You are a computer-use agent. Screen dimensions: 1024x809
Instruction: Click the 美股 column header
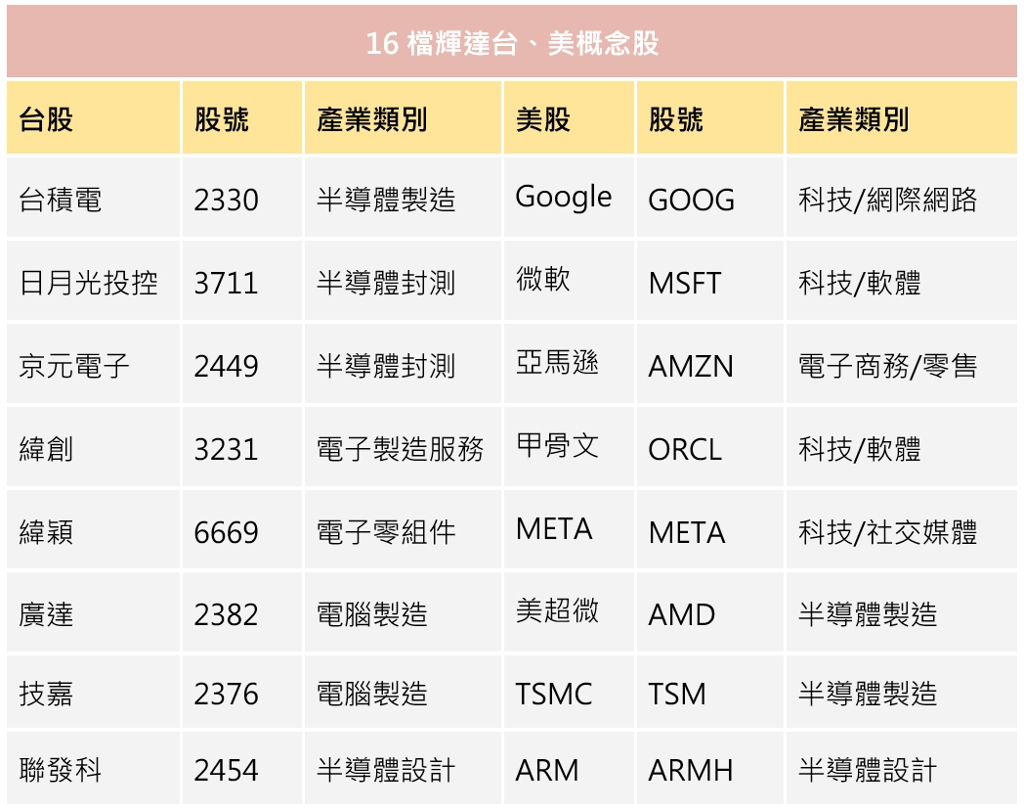point(531,117)
